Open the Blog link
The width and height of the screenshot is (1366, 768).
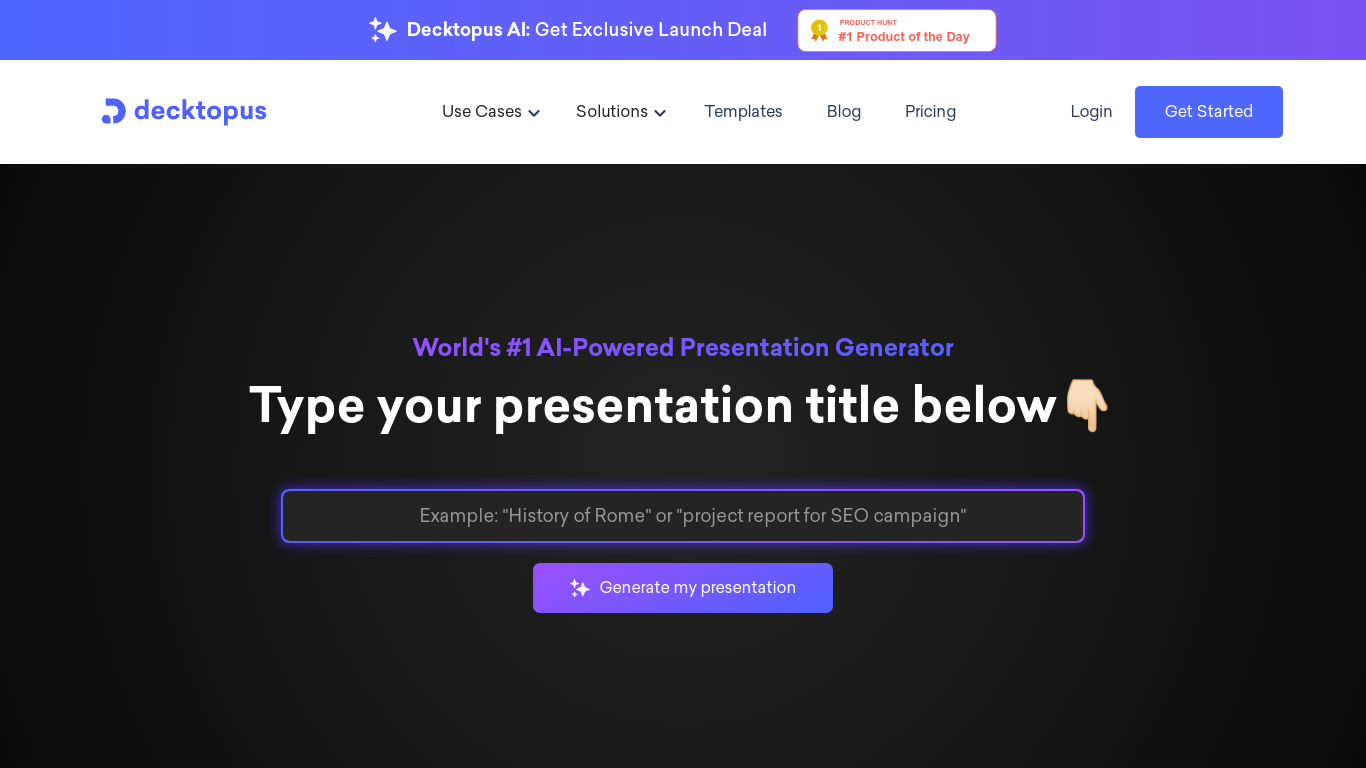pos(843,112)
